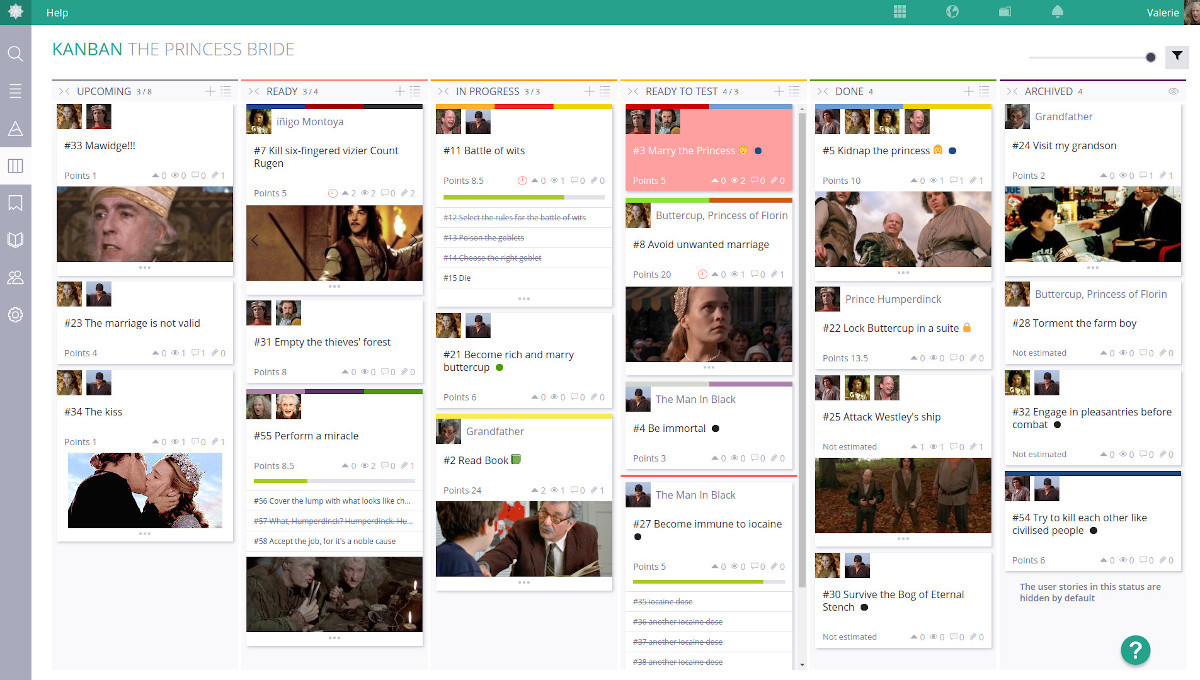Fold the READY column
Screen dimensions: 1200x680
[253, 91]
